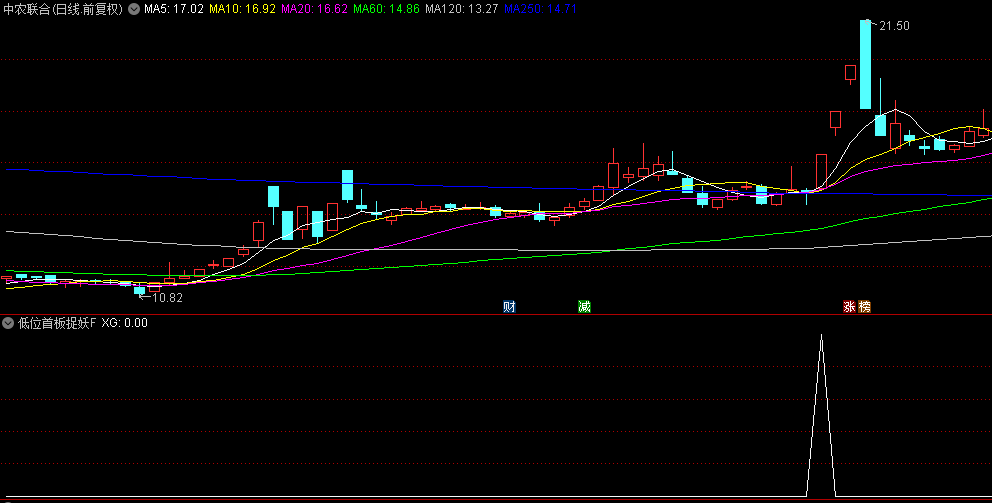Click the blue MA250 moving average label
The height and width of the screenshot is (503, 992).
coord(538,9)
